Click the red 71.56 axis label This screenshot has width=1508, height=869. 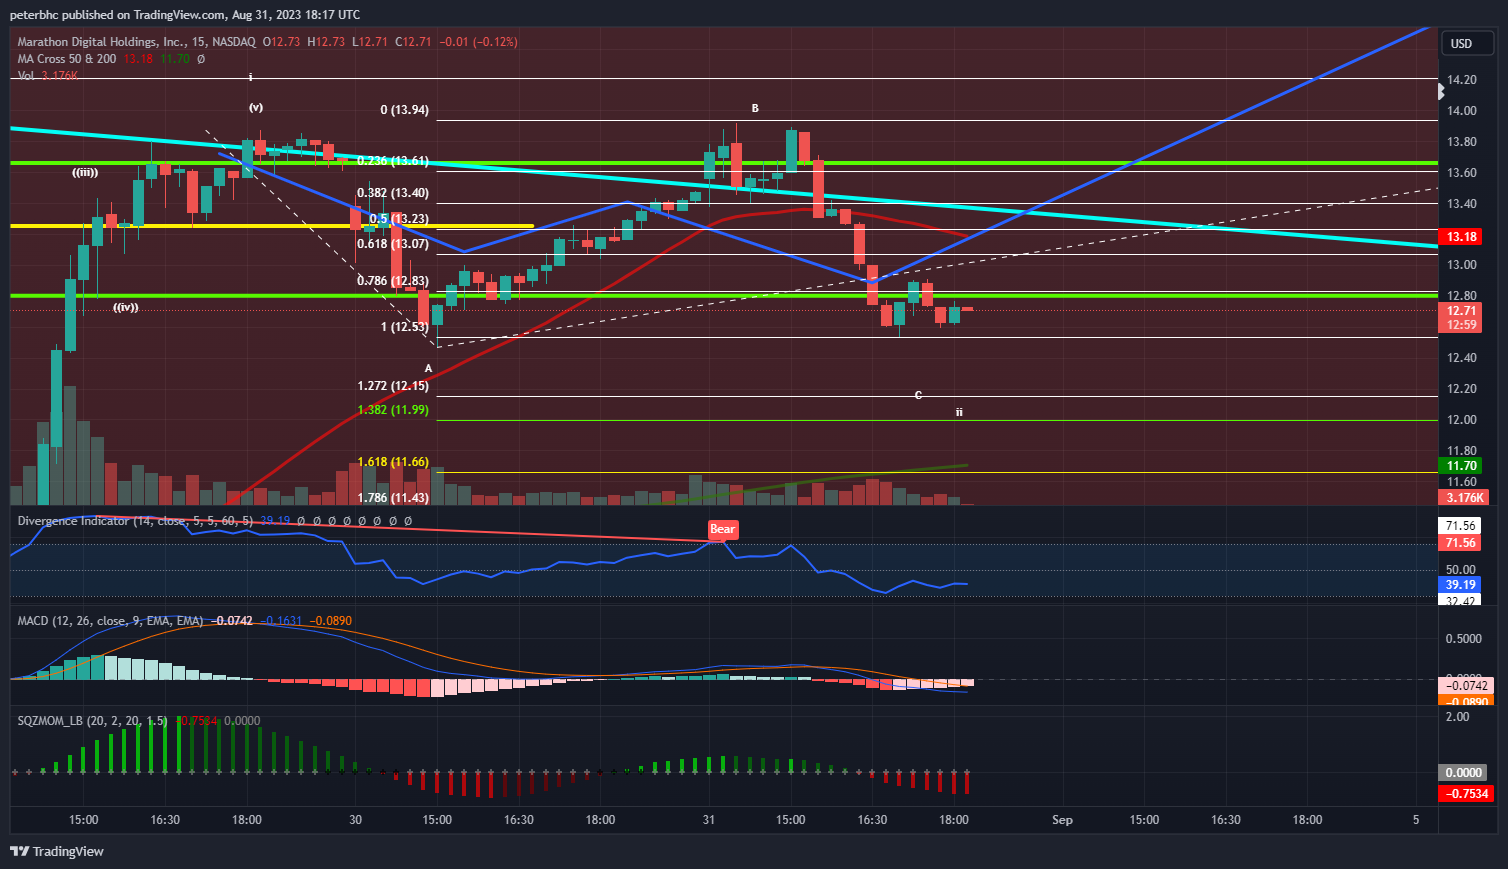click(1461, 543)
